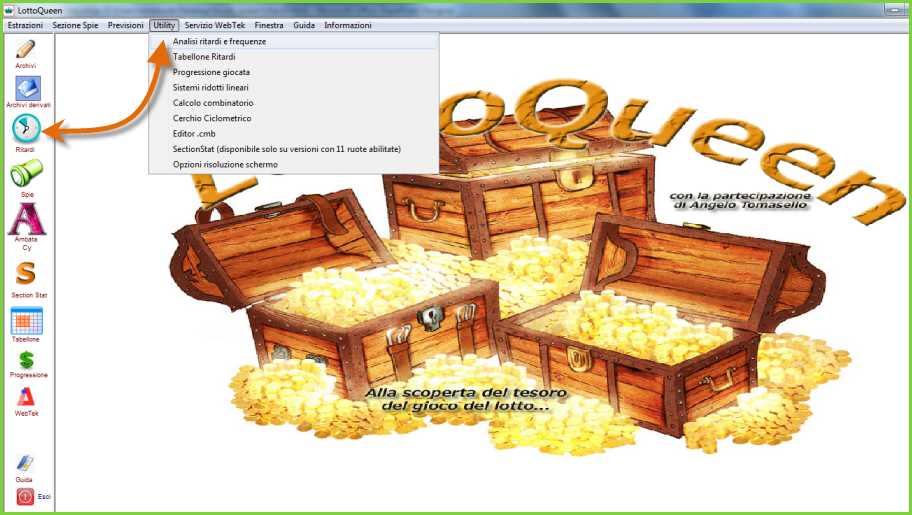Open the Finestra menu
This screenshot has width=912, height=515.
pos(269,25)
